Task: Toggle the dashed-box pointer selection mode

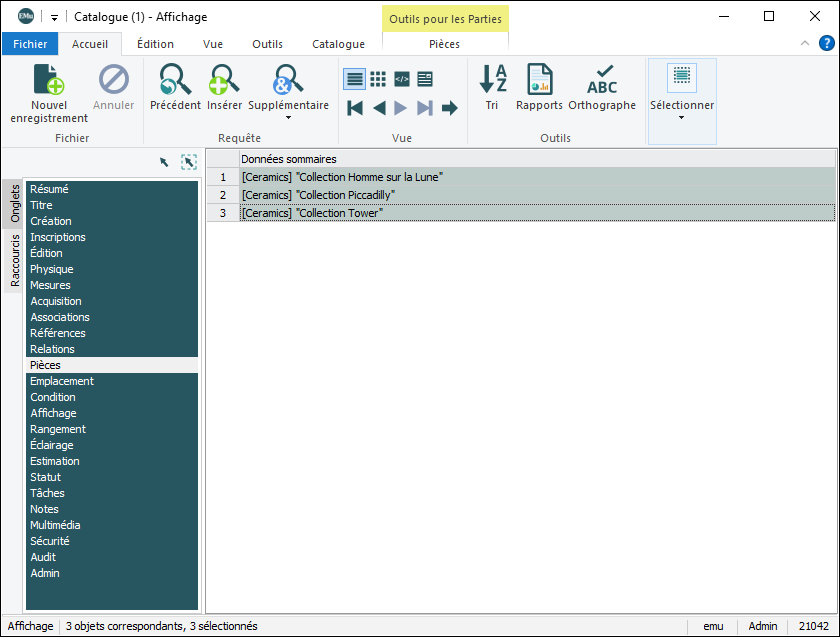Action: click(188, 162)
